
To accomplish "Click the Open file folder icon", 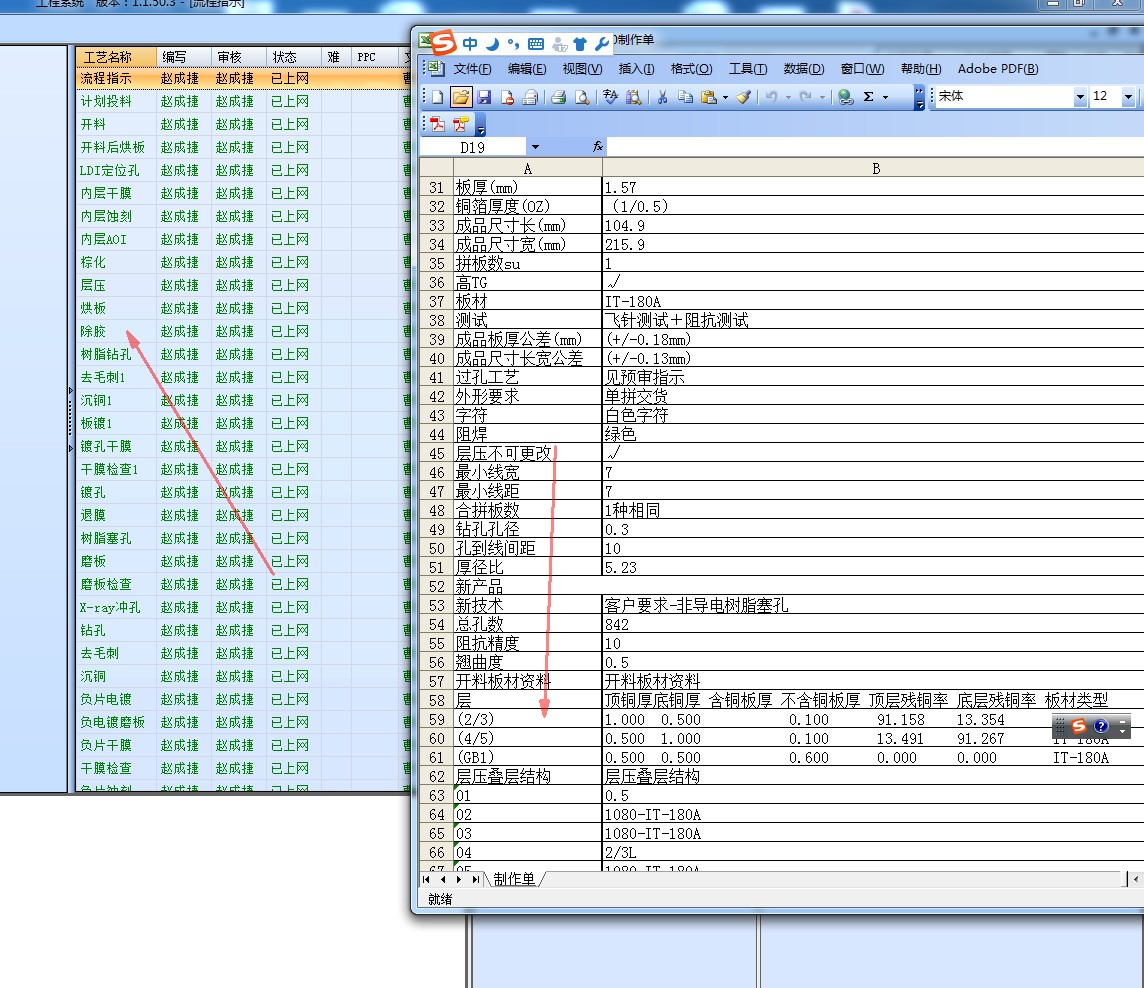I will click(460, 96).
